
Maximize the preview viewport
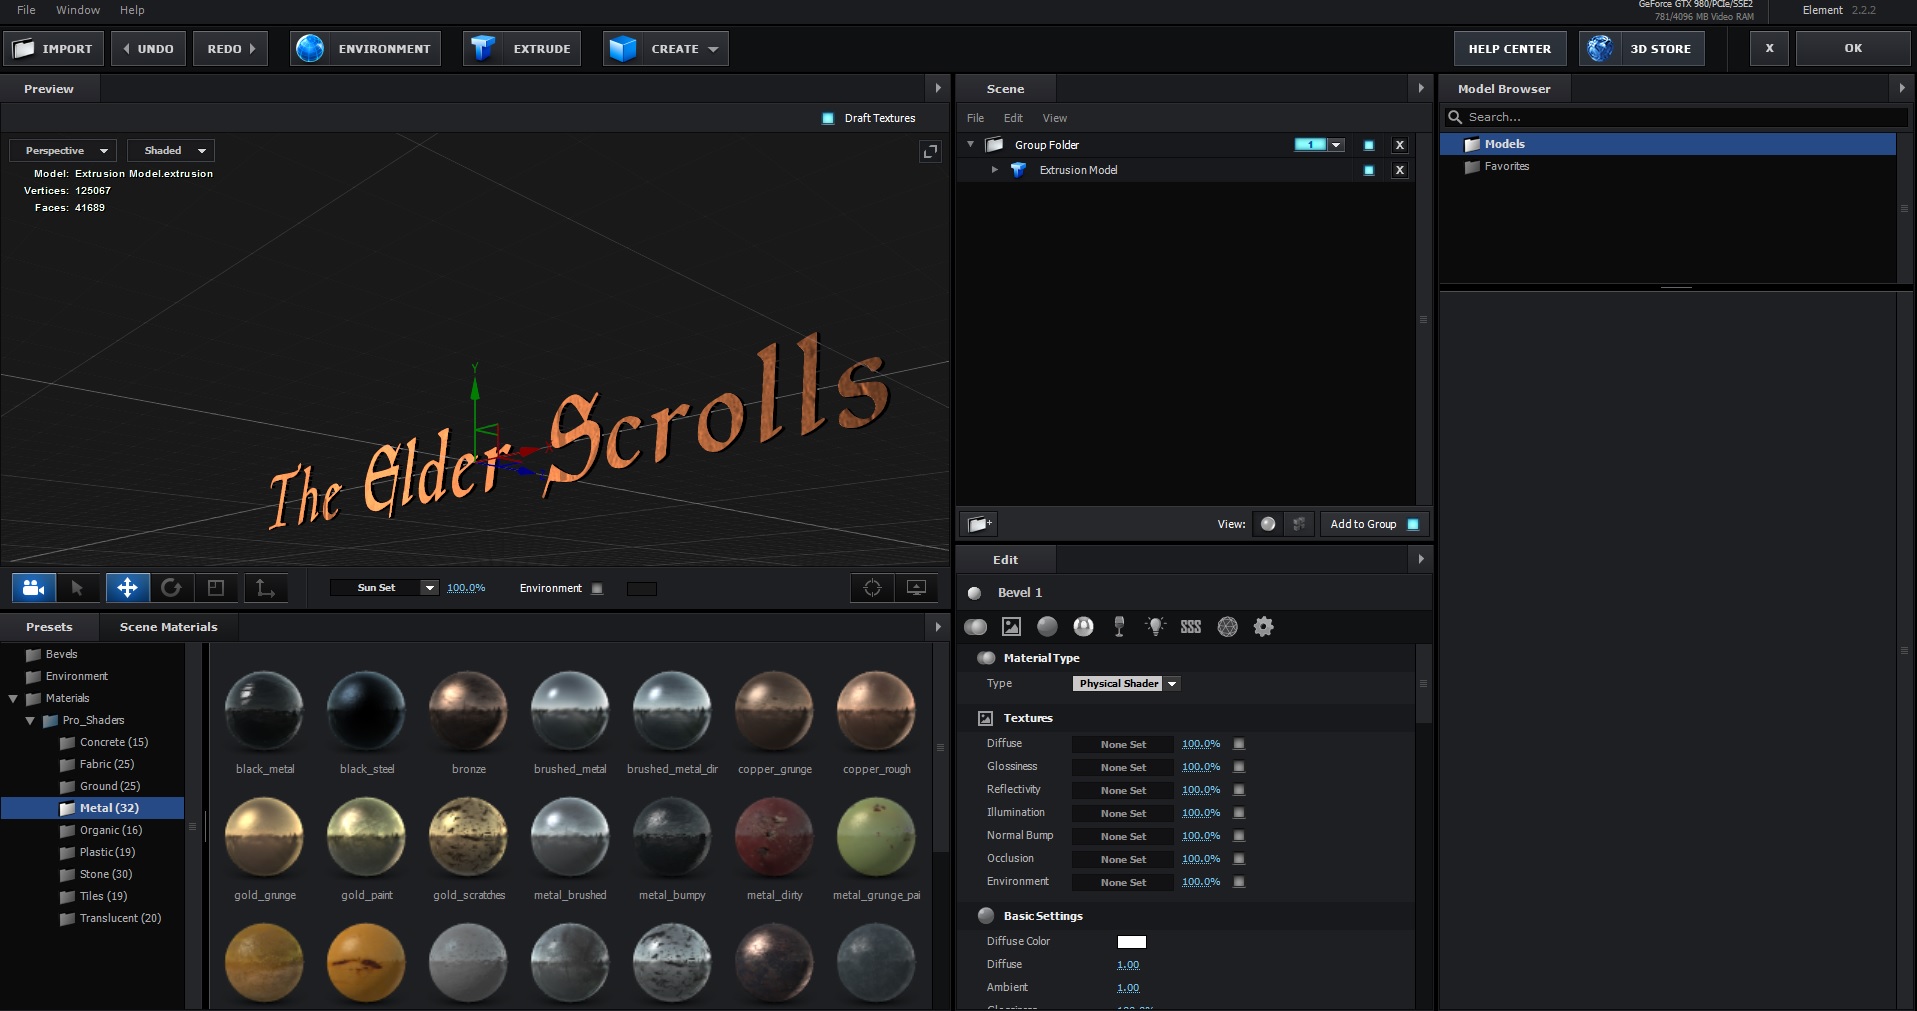click(x=930, y=151)
